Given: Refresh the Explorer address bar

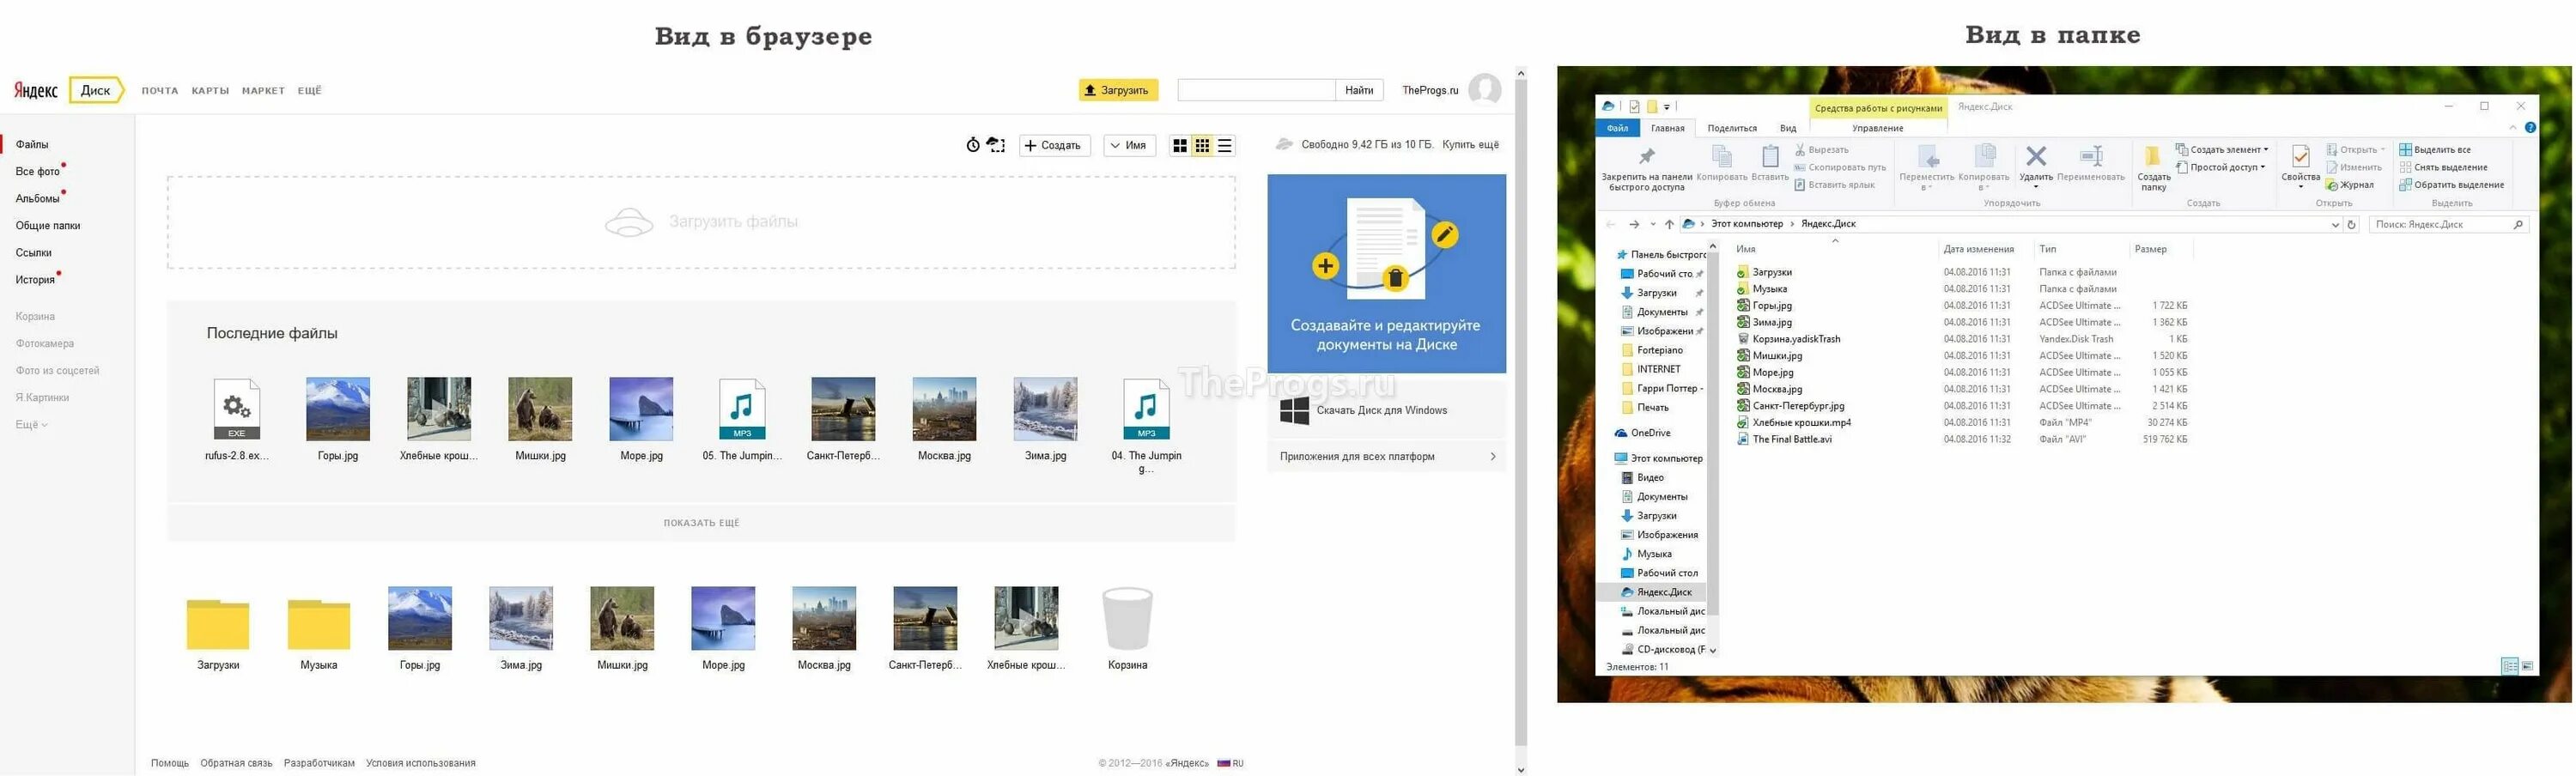Looking at the screenshot, I should tap(2352, 224).
